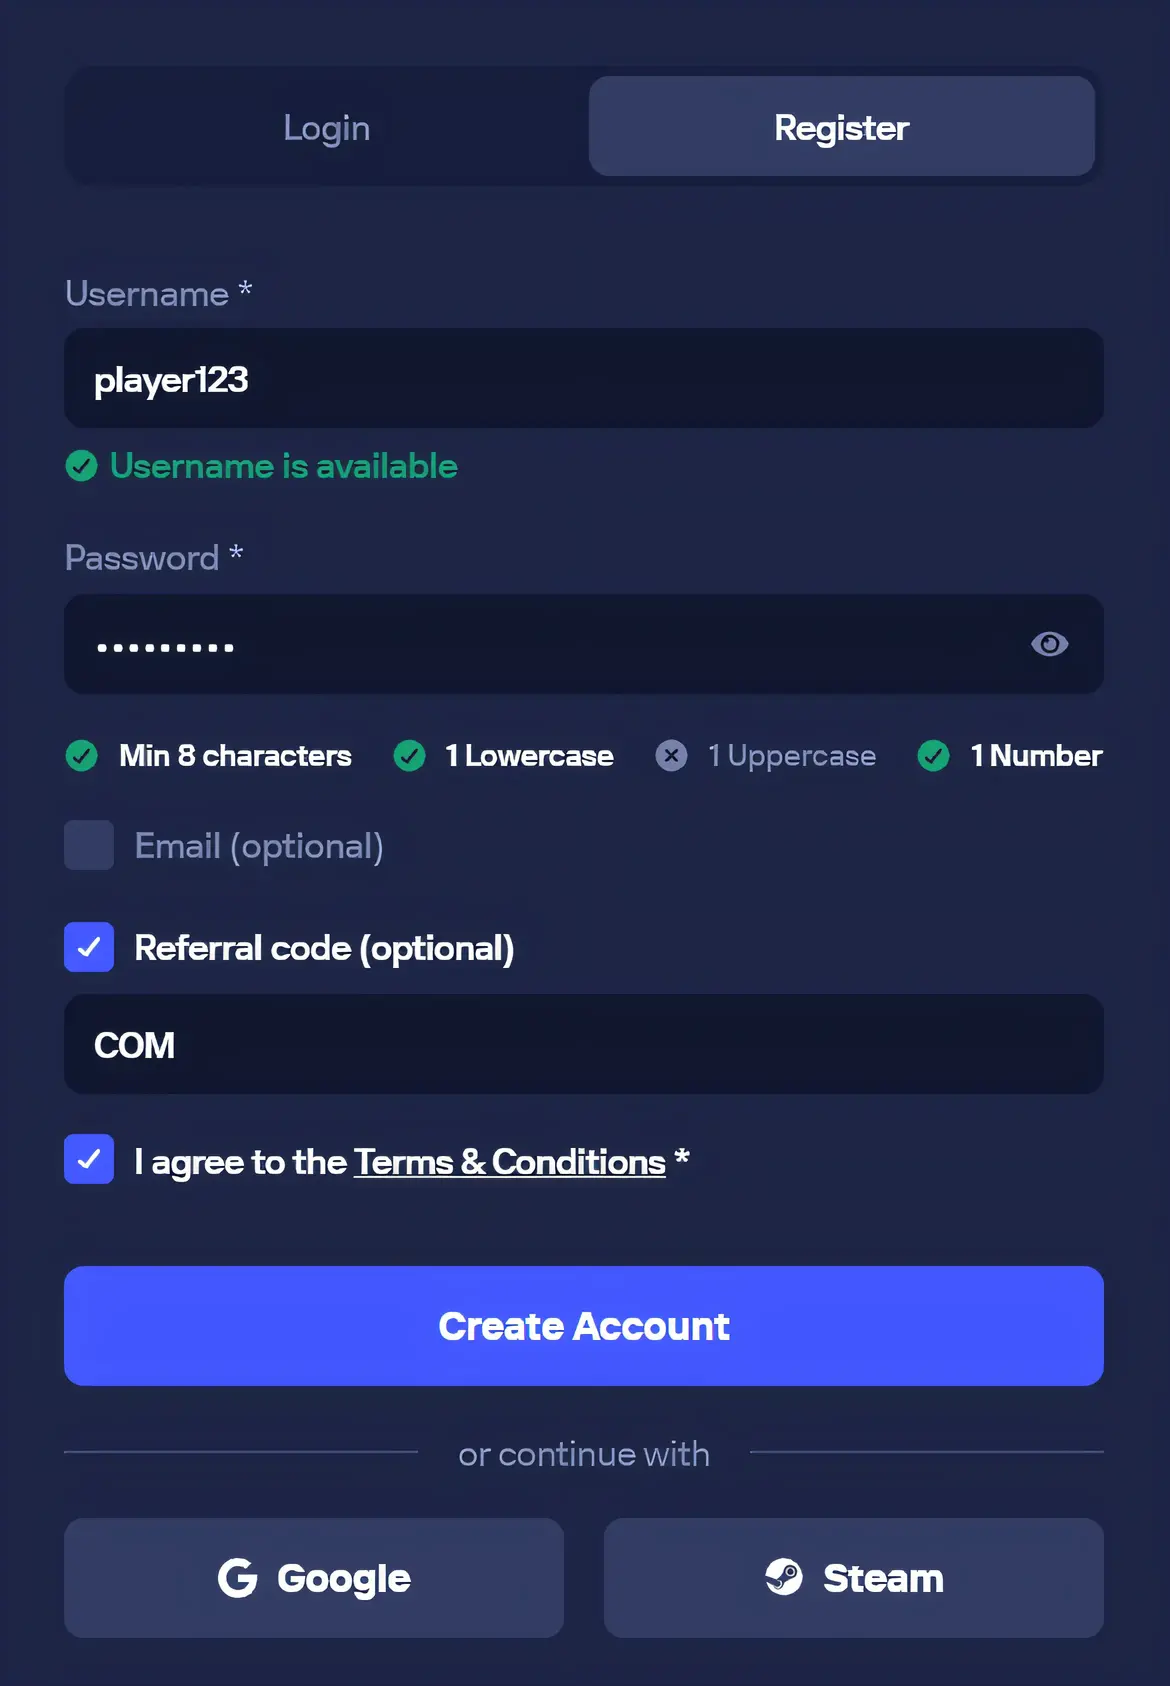Click the '1 Lowercase' check icon
The width and height of the screenshot is (1170, 1686).
[x=409, y=756]
